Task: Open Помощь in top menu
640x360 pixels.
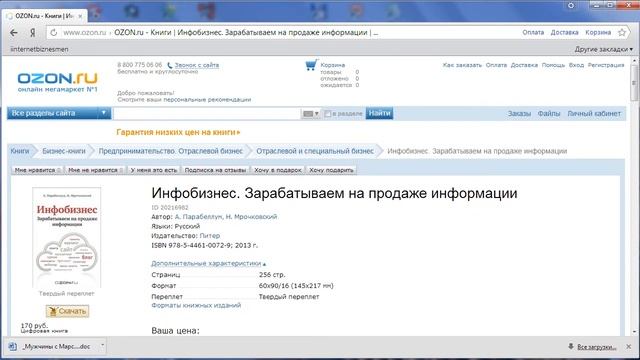Action: pyautogui.click(x=553, y=65)
